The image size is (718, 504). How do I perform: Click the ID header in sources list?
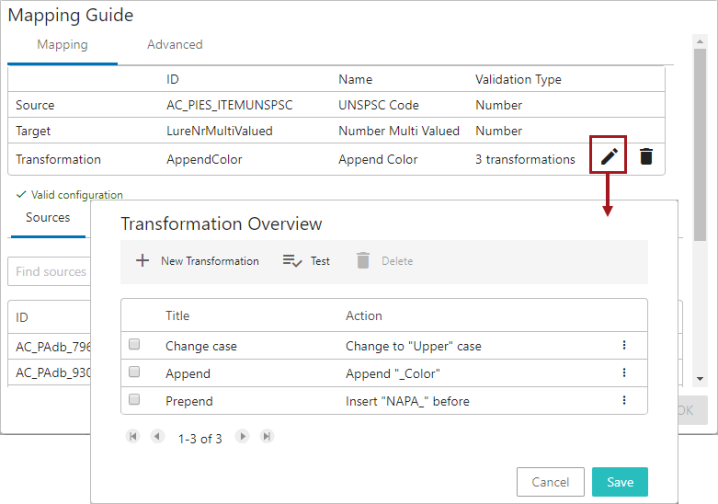coord(22,318)
